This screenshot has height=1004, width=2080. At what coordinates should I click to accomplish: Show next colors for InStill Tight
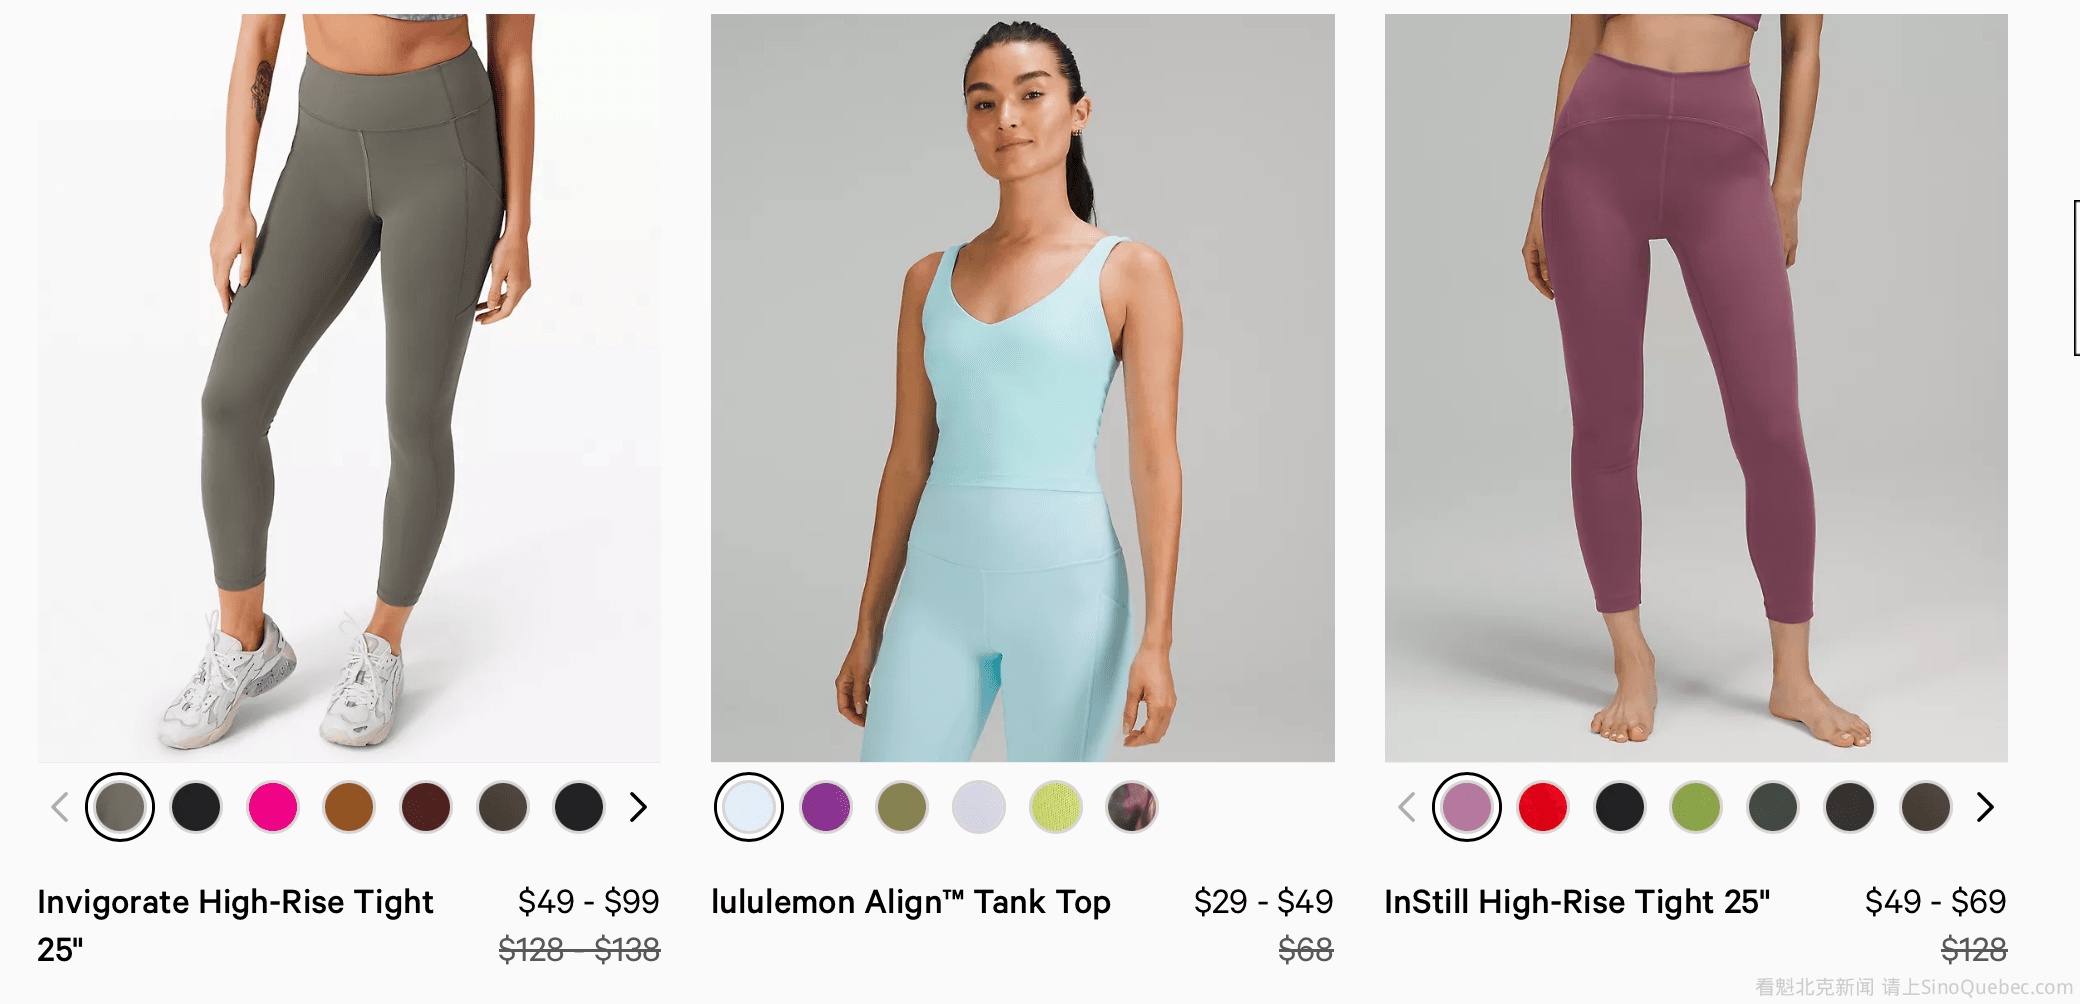tap(1985, 807)
